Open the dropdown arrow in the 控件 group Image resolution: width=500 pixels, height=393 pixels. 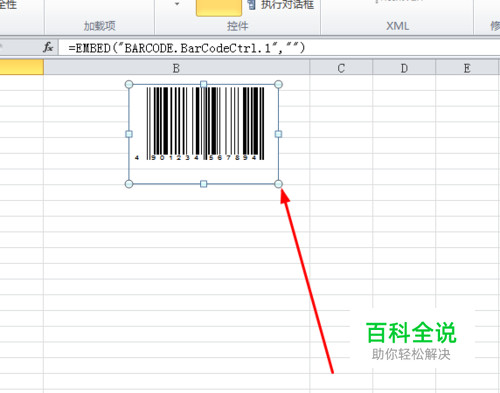coord(177,4)
